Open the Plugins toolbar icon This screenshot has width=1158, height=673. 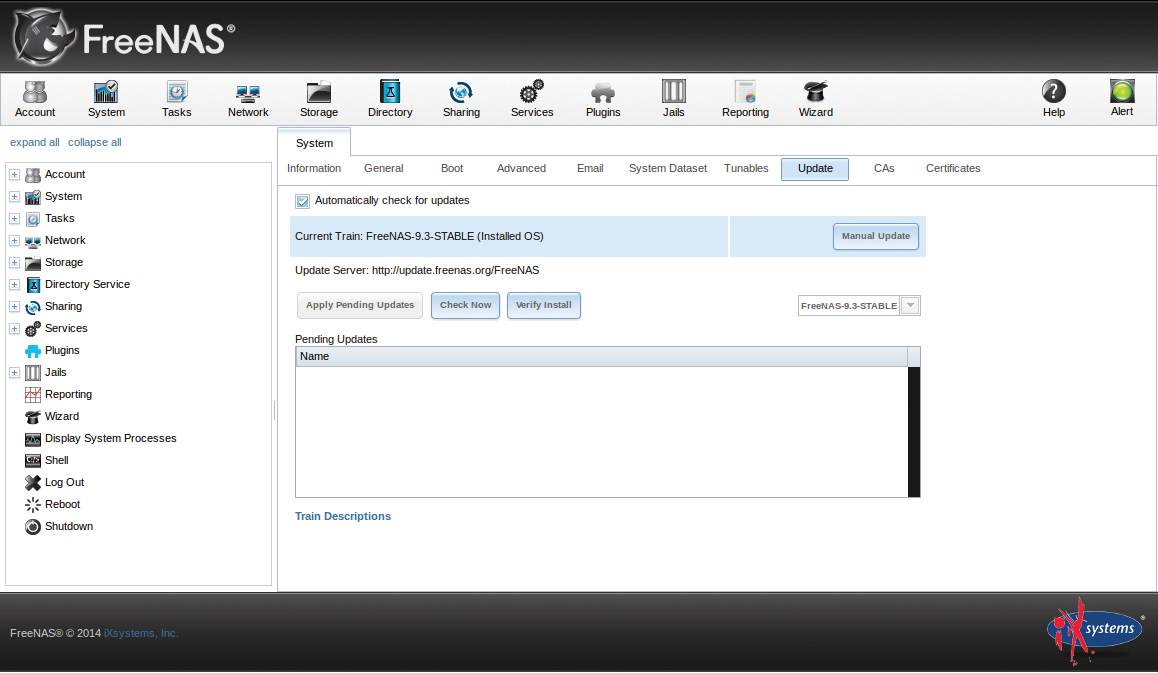(x=603, y=99)
